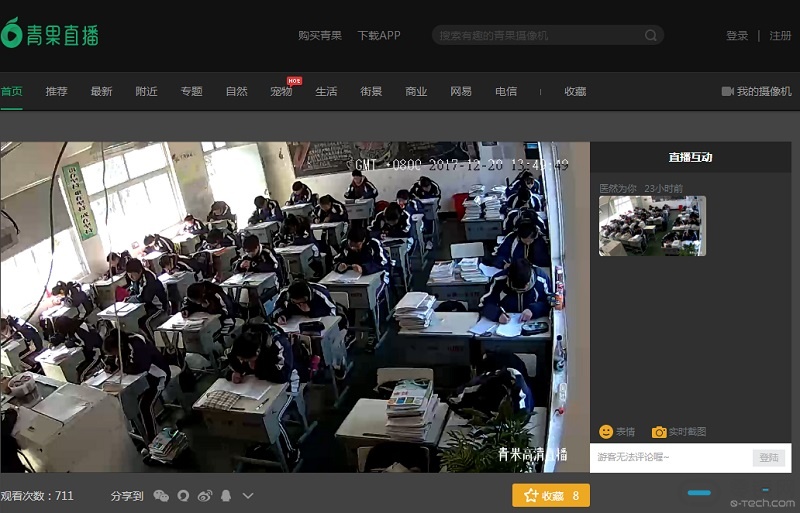The height and width of the screenshot is (513, 800).
Task: Switch to the 推荐 tab
Action: click(x=56, y=91)
